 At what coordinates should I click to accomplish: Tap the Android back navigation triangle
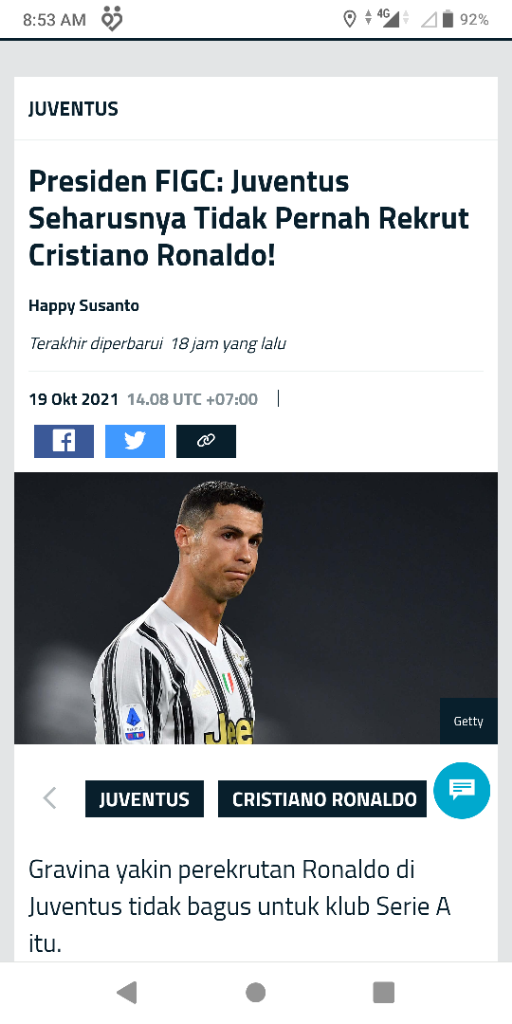tap(126, 992)
